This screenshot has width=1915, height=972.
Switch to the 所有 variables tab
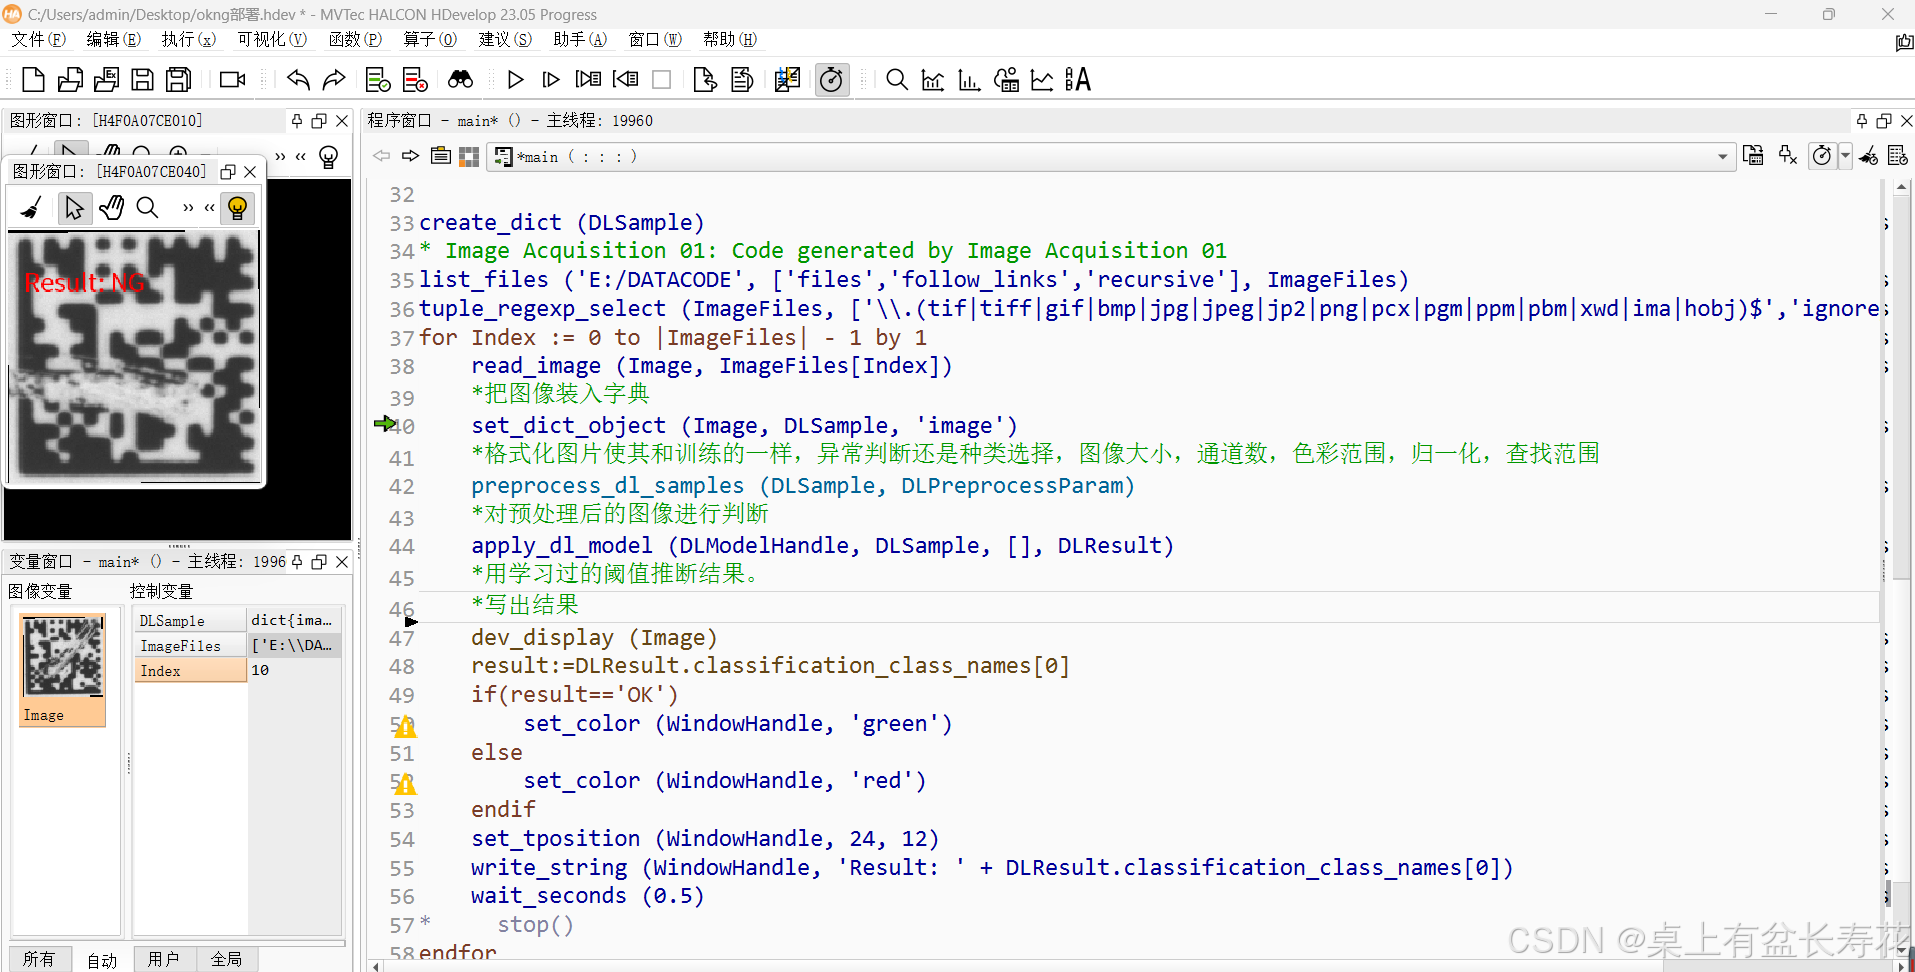pos(39,959)
